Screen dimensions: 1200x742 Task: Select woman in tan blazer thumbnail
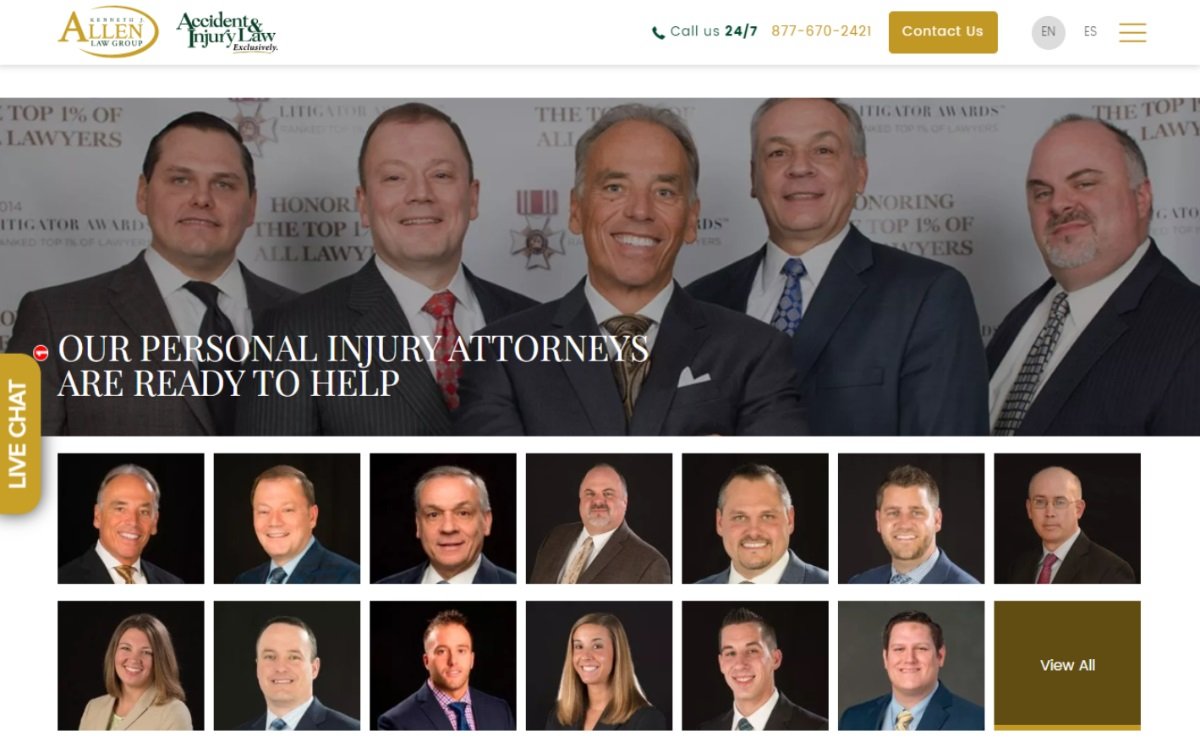[131, 665]
